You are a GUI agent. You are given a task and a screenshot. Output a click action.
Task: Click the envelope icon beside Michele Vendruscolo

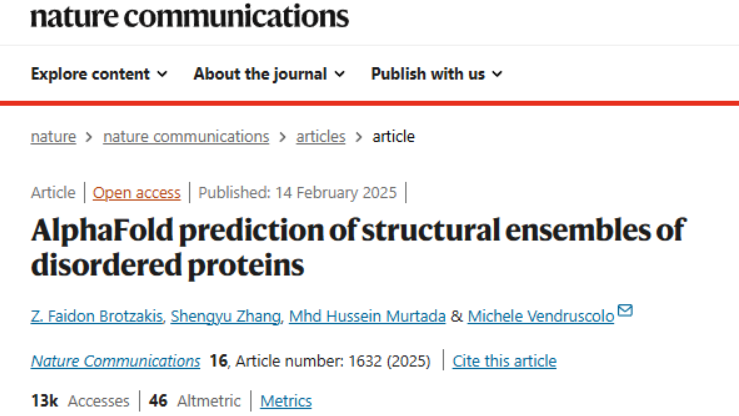pos(625,311)
